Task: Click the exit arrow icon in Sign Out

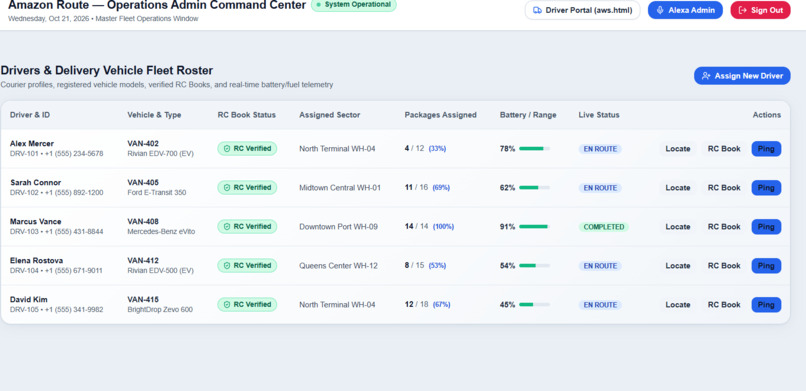Action: [742, 10]
